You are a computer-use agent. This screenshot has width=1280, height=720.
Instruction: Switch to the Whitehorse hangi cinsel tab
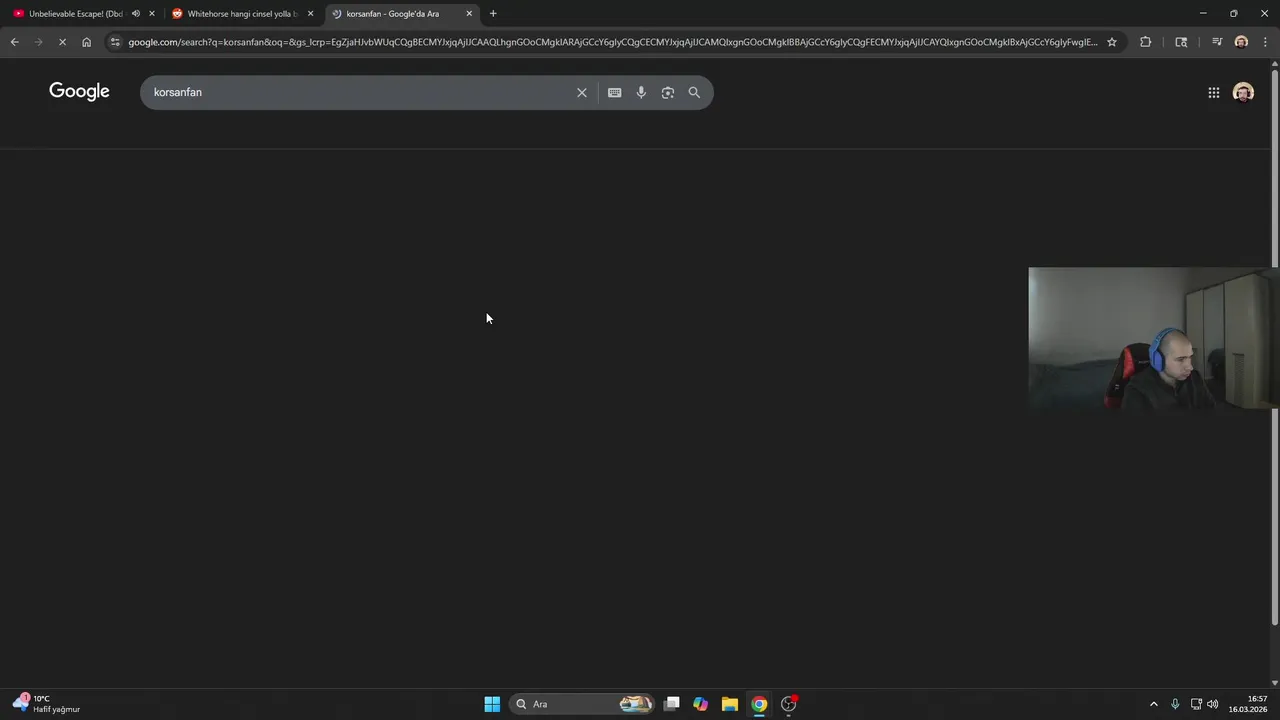click(x=243, y=14)
